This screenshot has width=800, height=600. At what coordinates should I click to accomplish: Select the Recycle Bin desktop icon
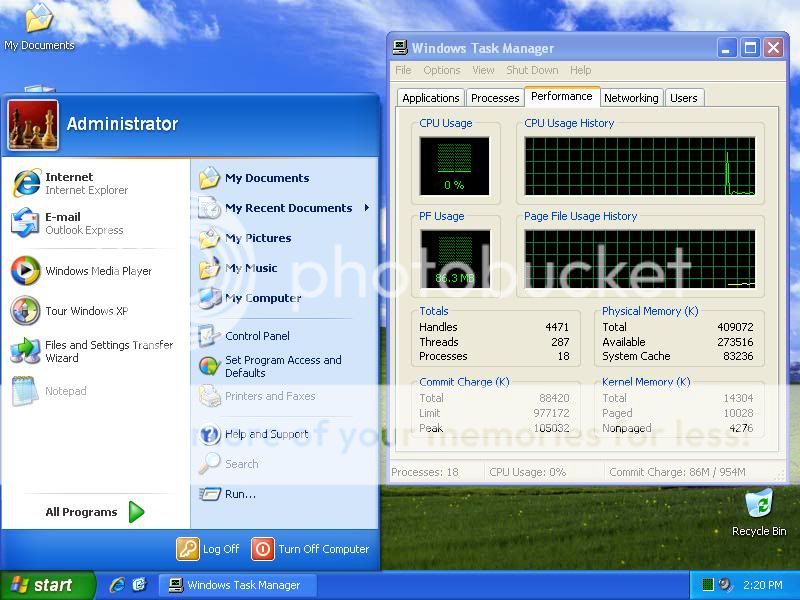point(759,503)
